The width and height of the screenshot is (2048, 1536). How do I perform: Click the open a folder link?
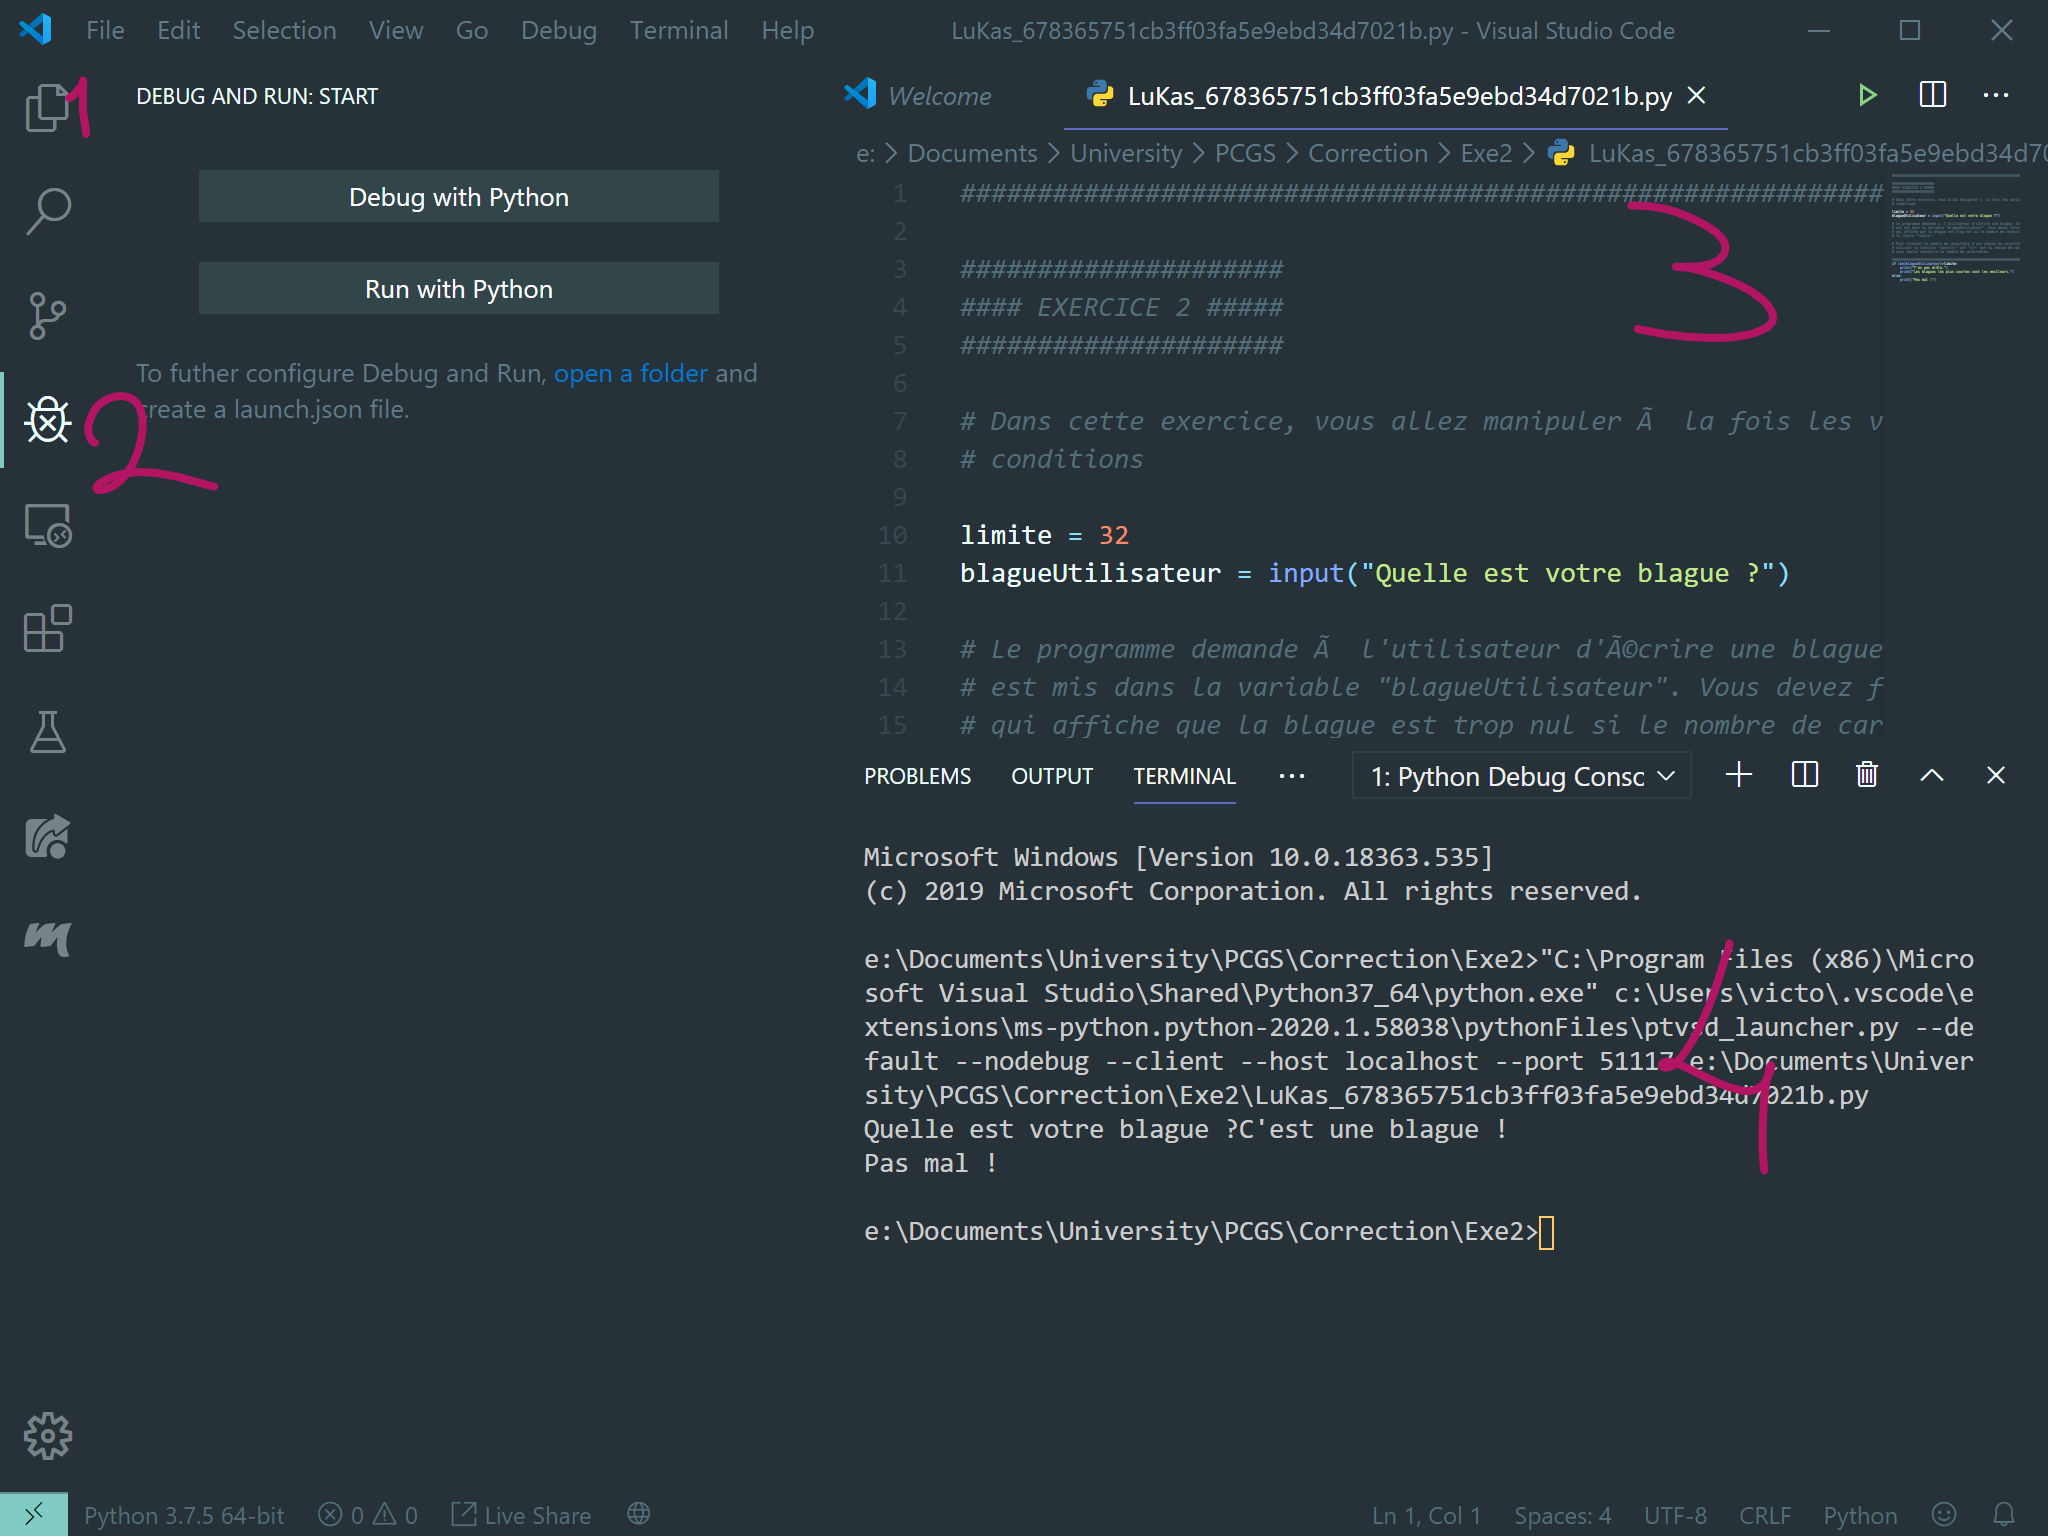point(630,373)
